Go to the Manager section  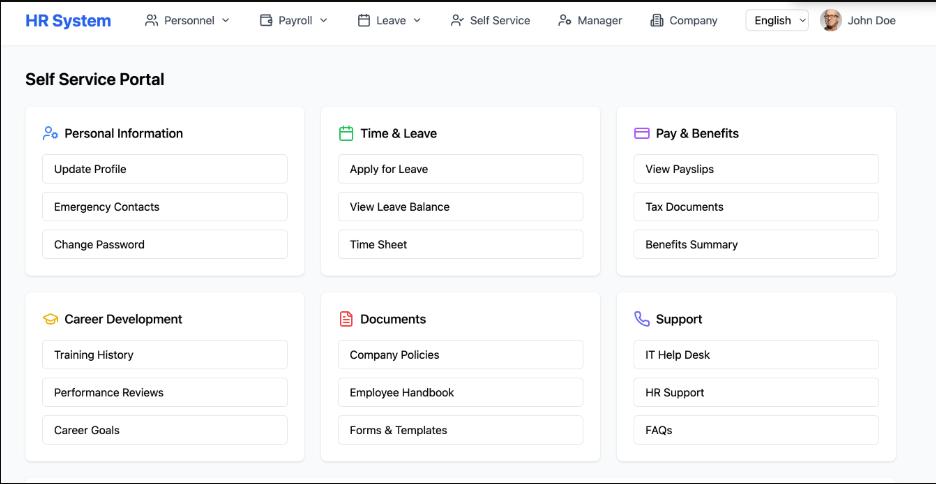pyautogui.click(x=590, y=20)
